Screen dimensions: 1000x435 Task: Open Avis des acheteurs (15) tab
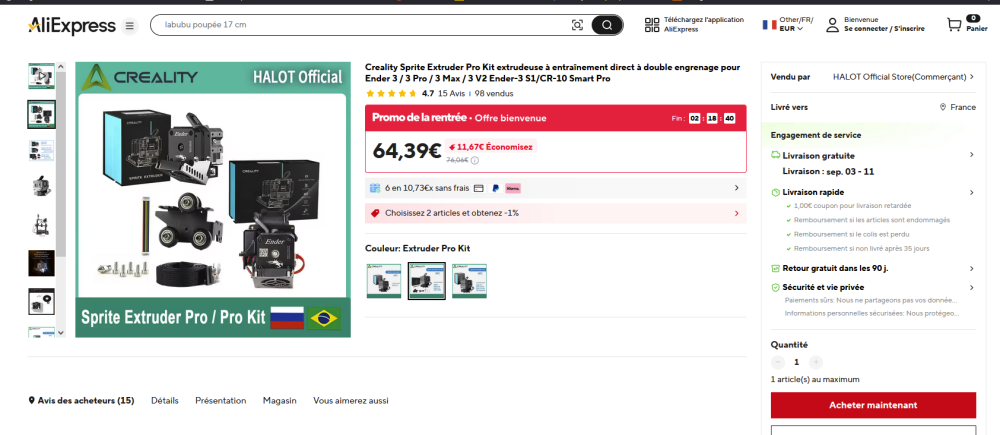[x=82, y=401]
